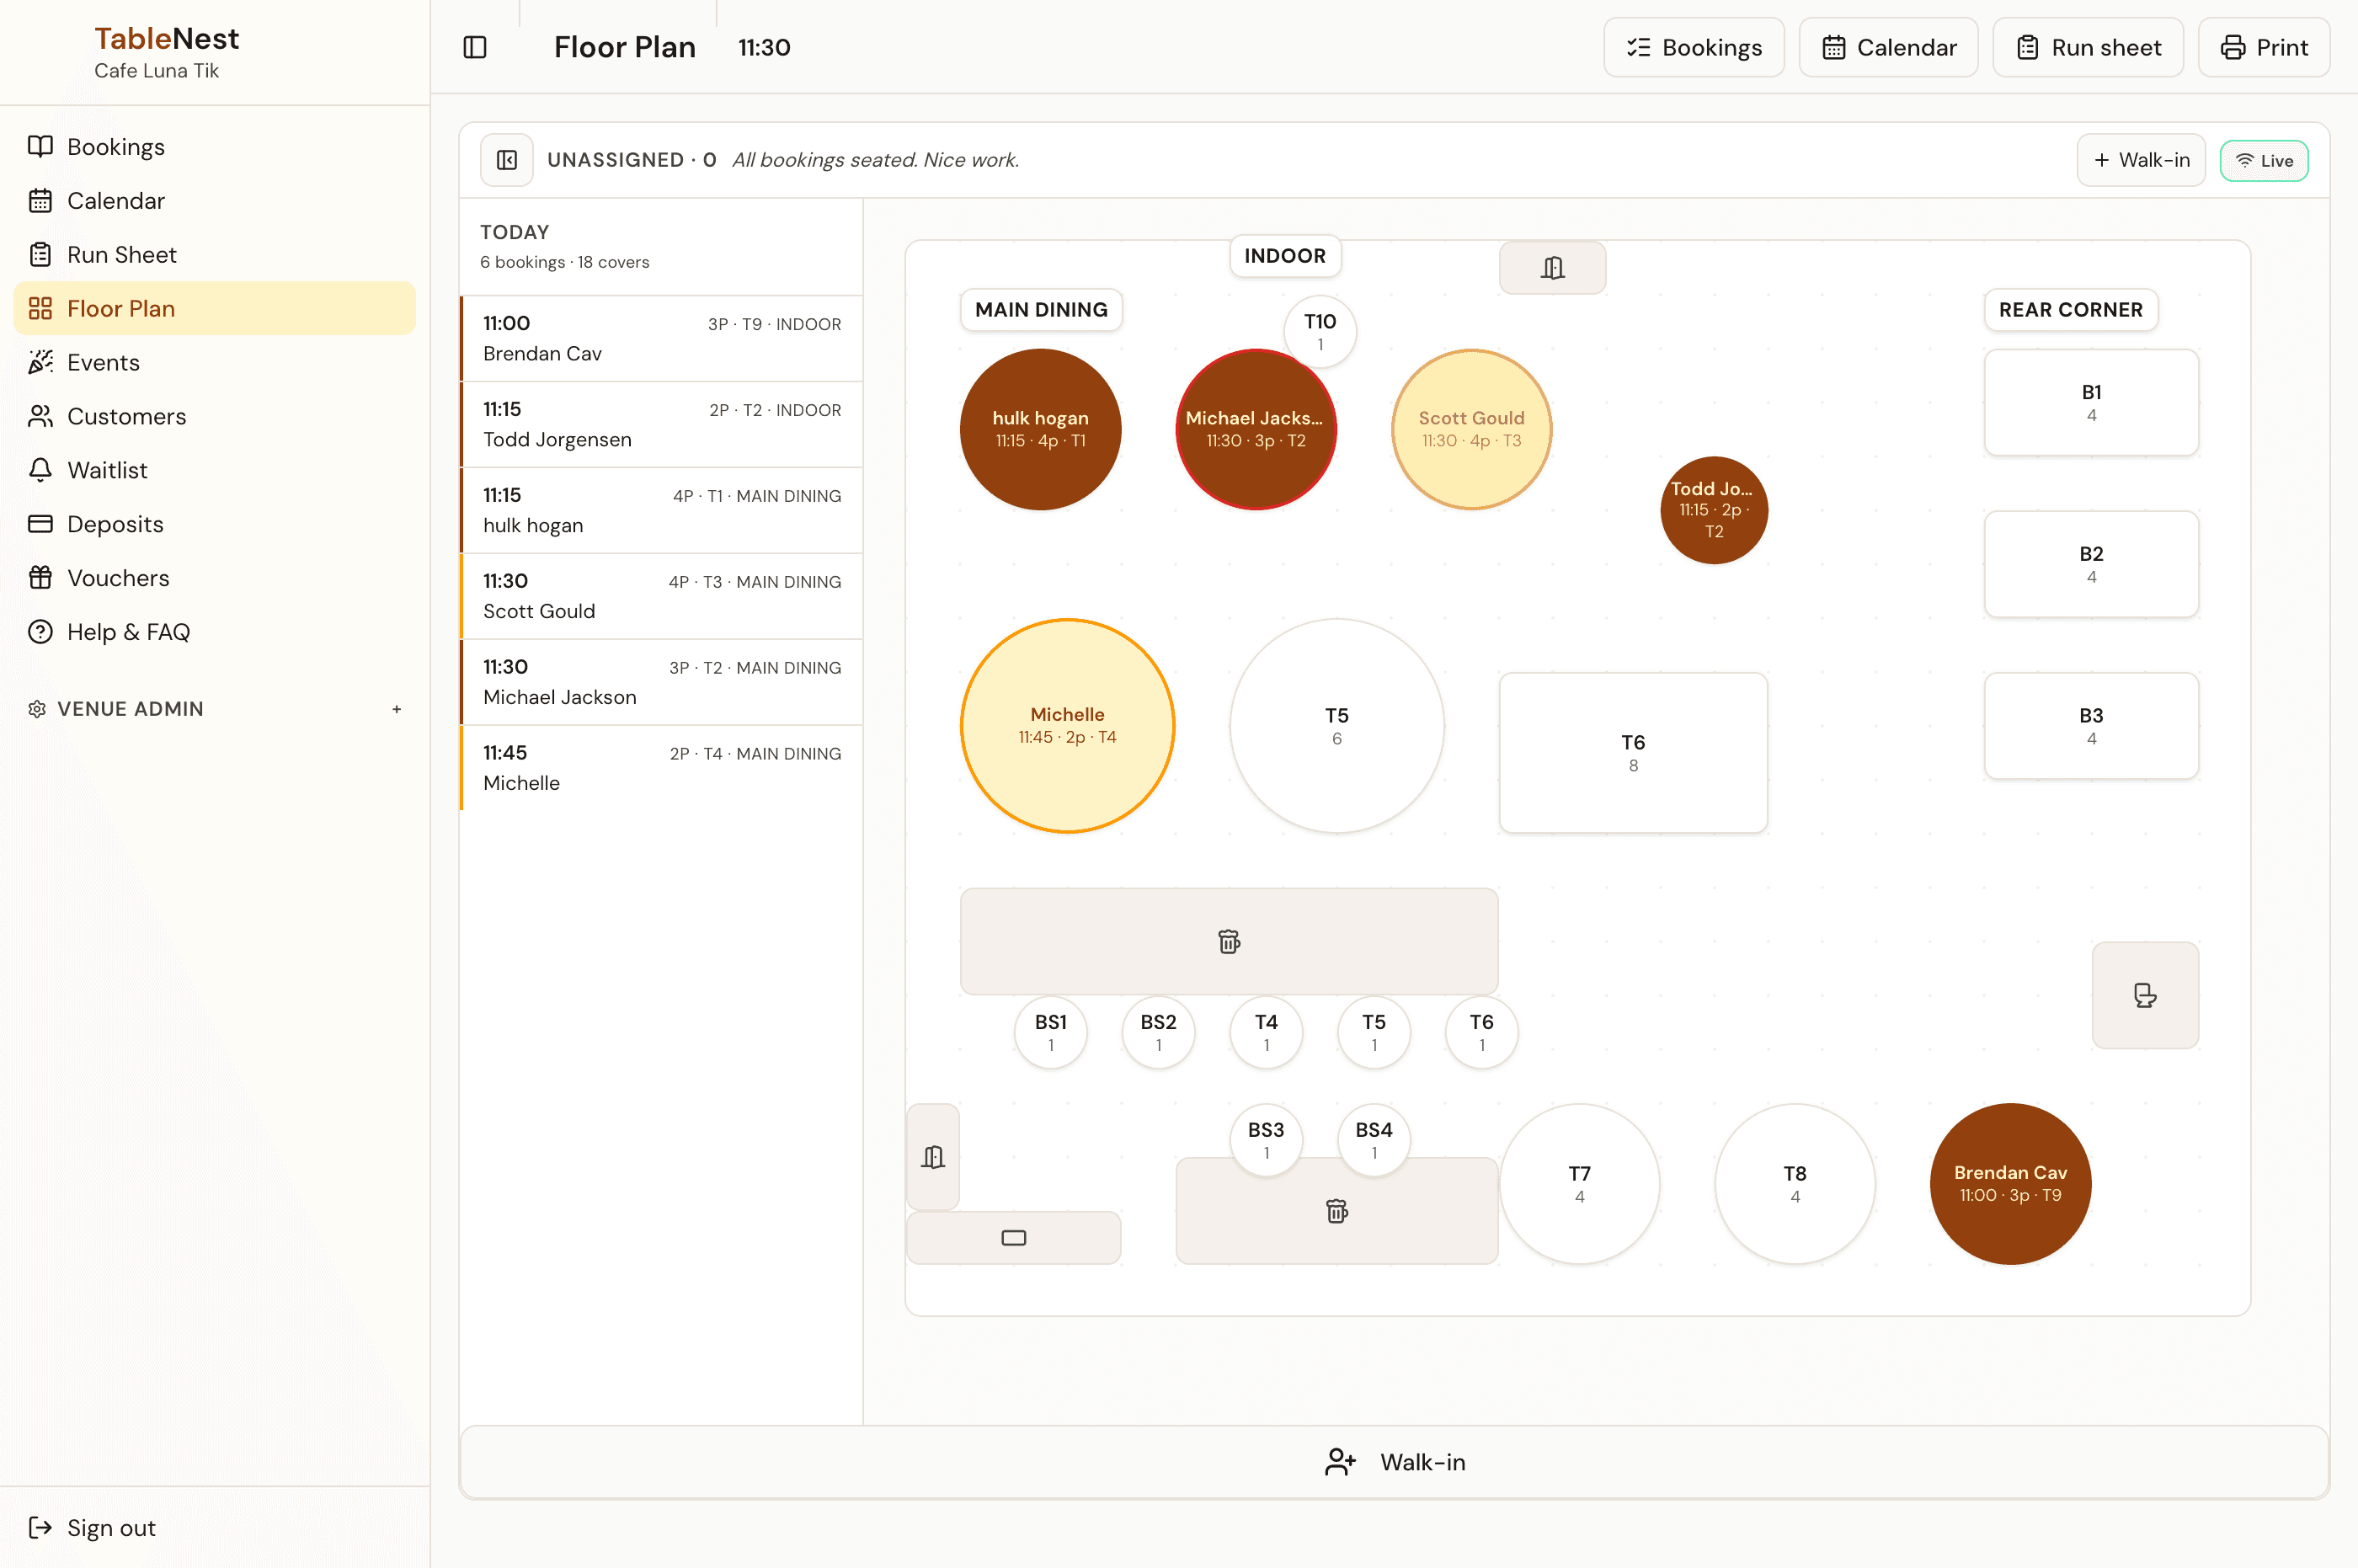The width and height of the screenshot is (2358, 1568).
Task: Select the lower bar counter beer icon
Action: 1337,1211
